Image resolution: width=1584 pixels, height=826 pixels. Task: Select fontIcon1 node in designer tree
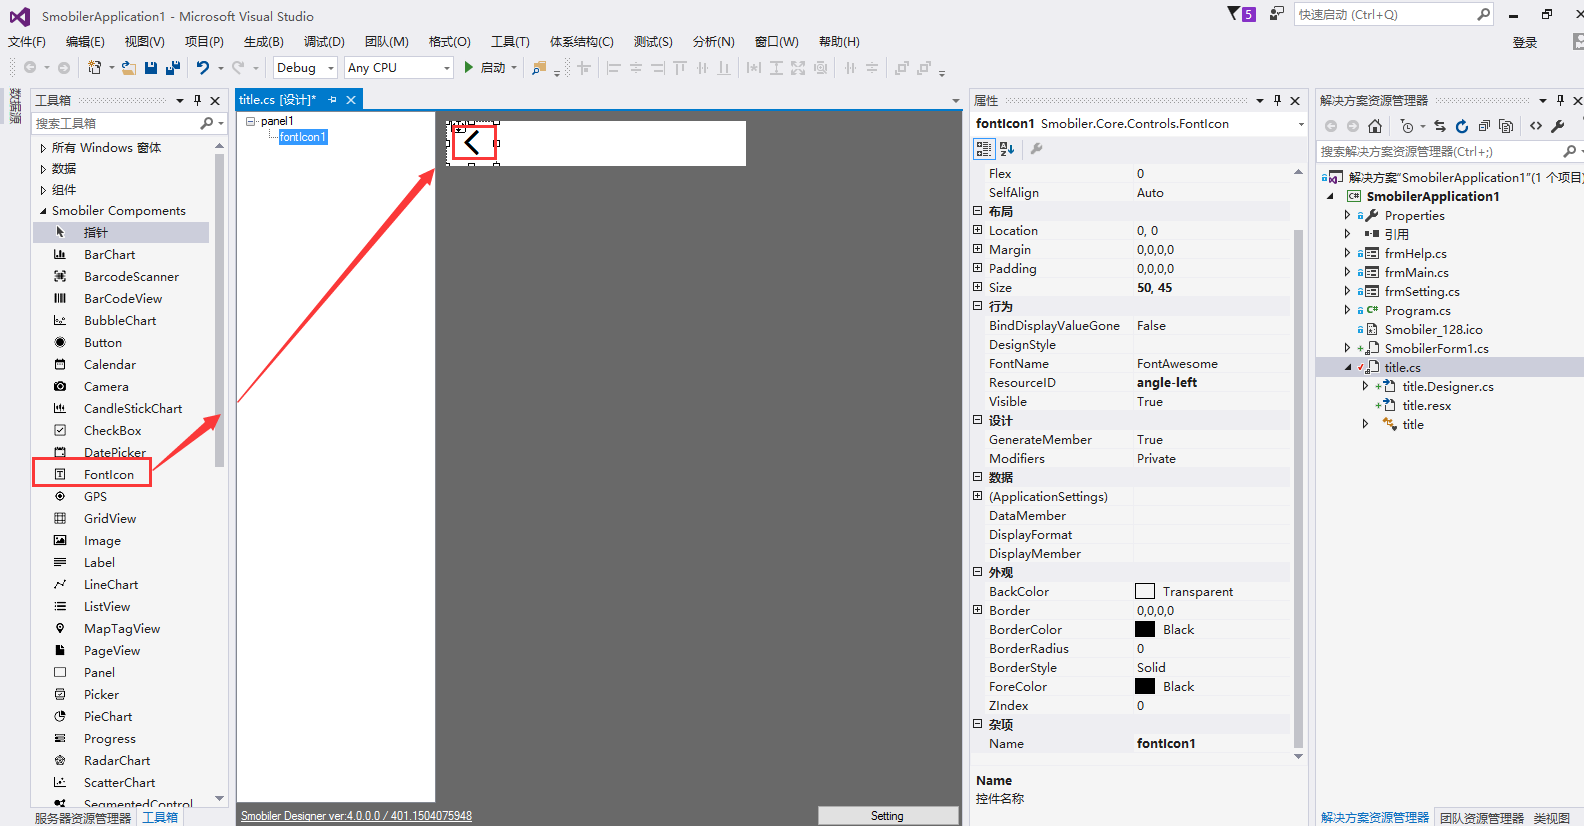[303, 137]
